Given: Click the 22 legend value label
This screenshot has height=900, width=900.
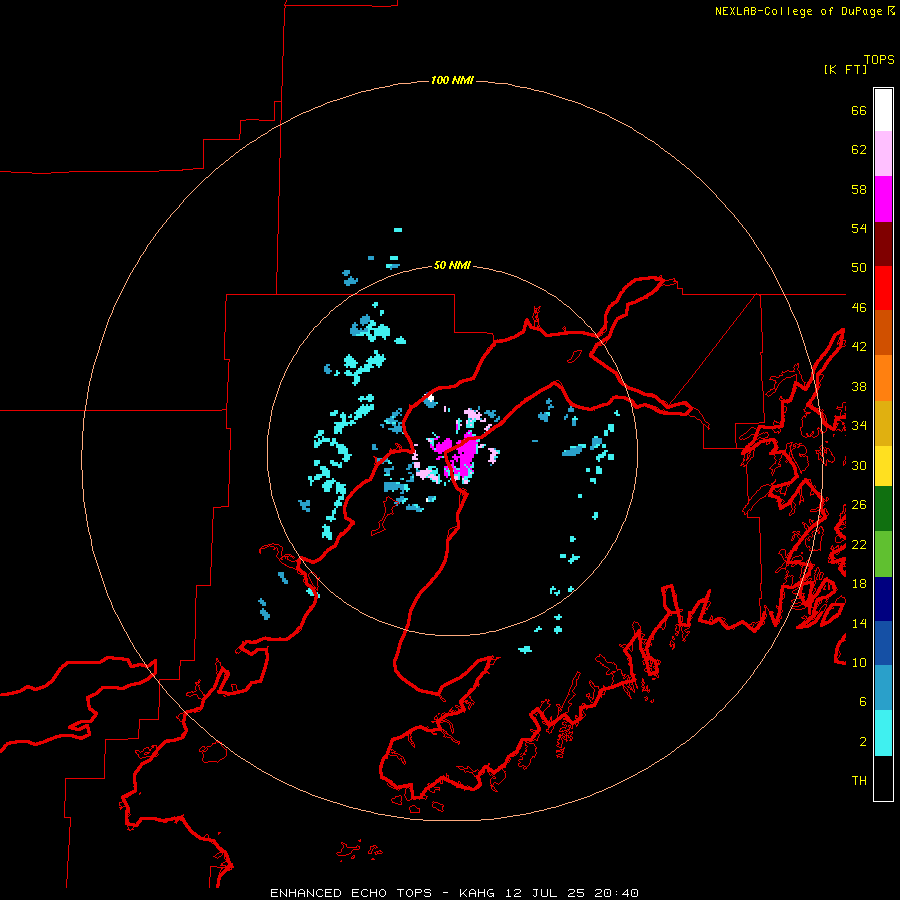Looking at the screenshot, I should click(859, 544).
